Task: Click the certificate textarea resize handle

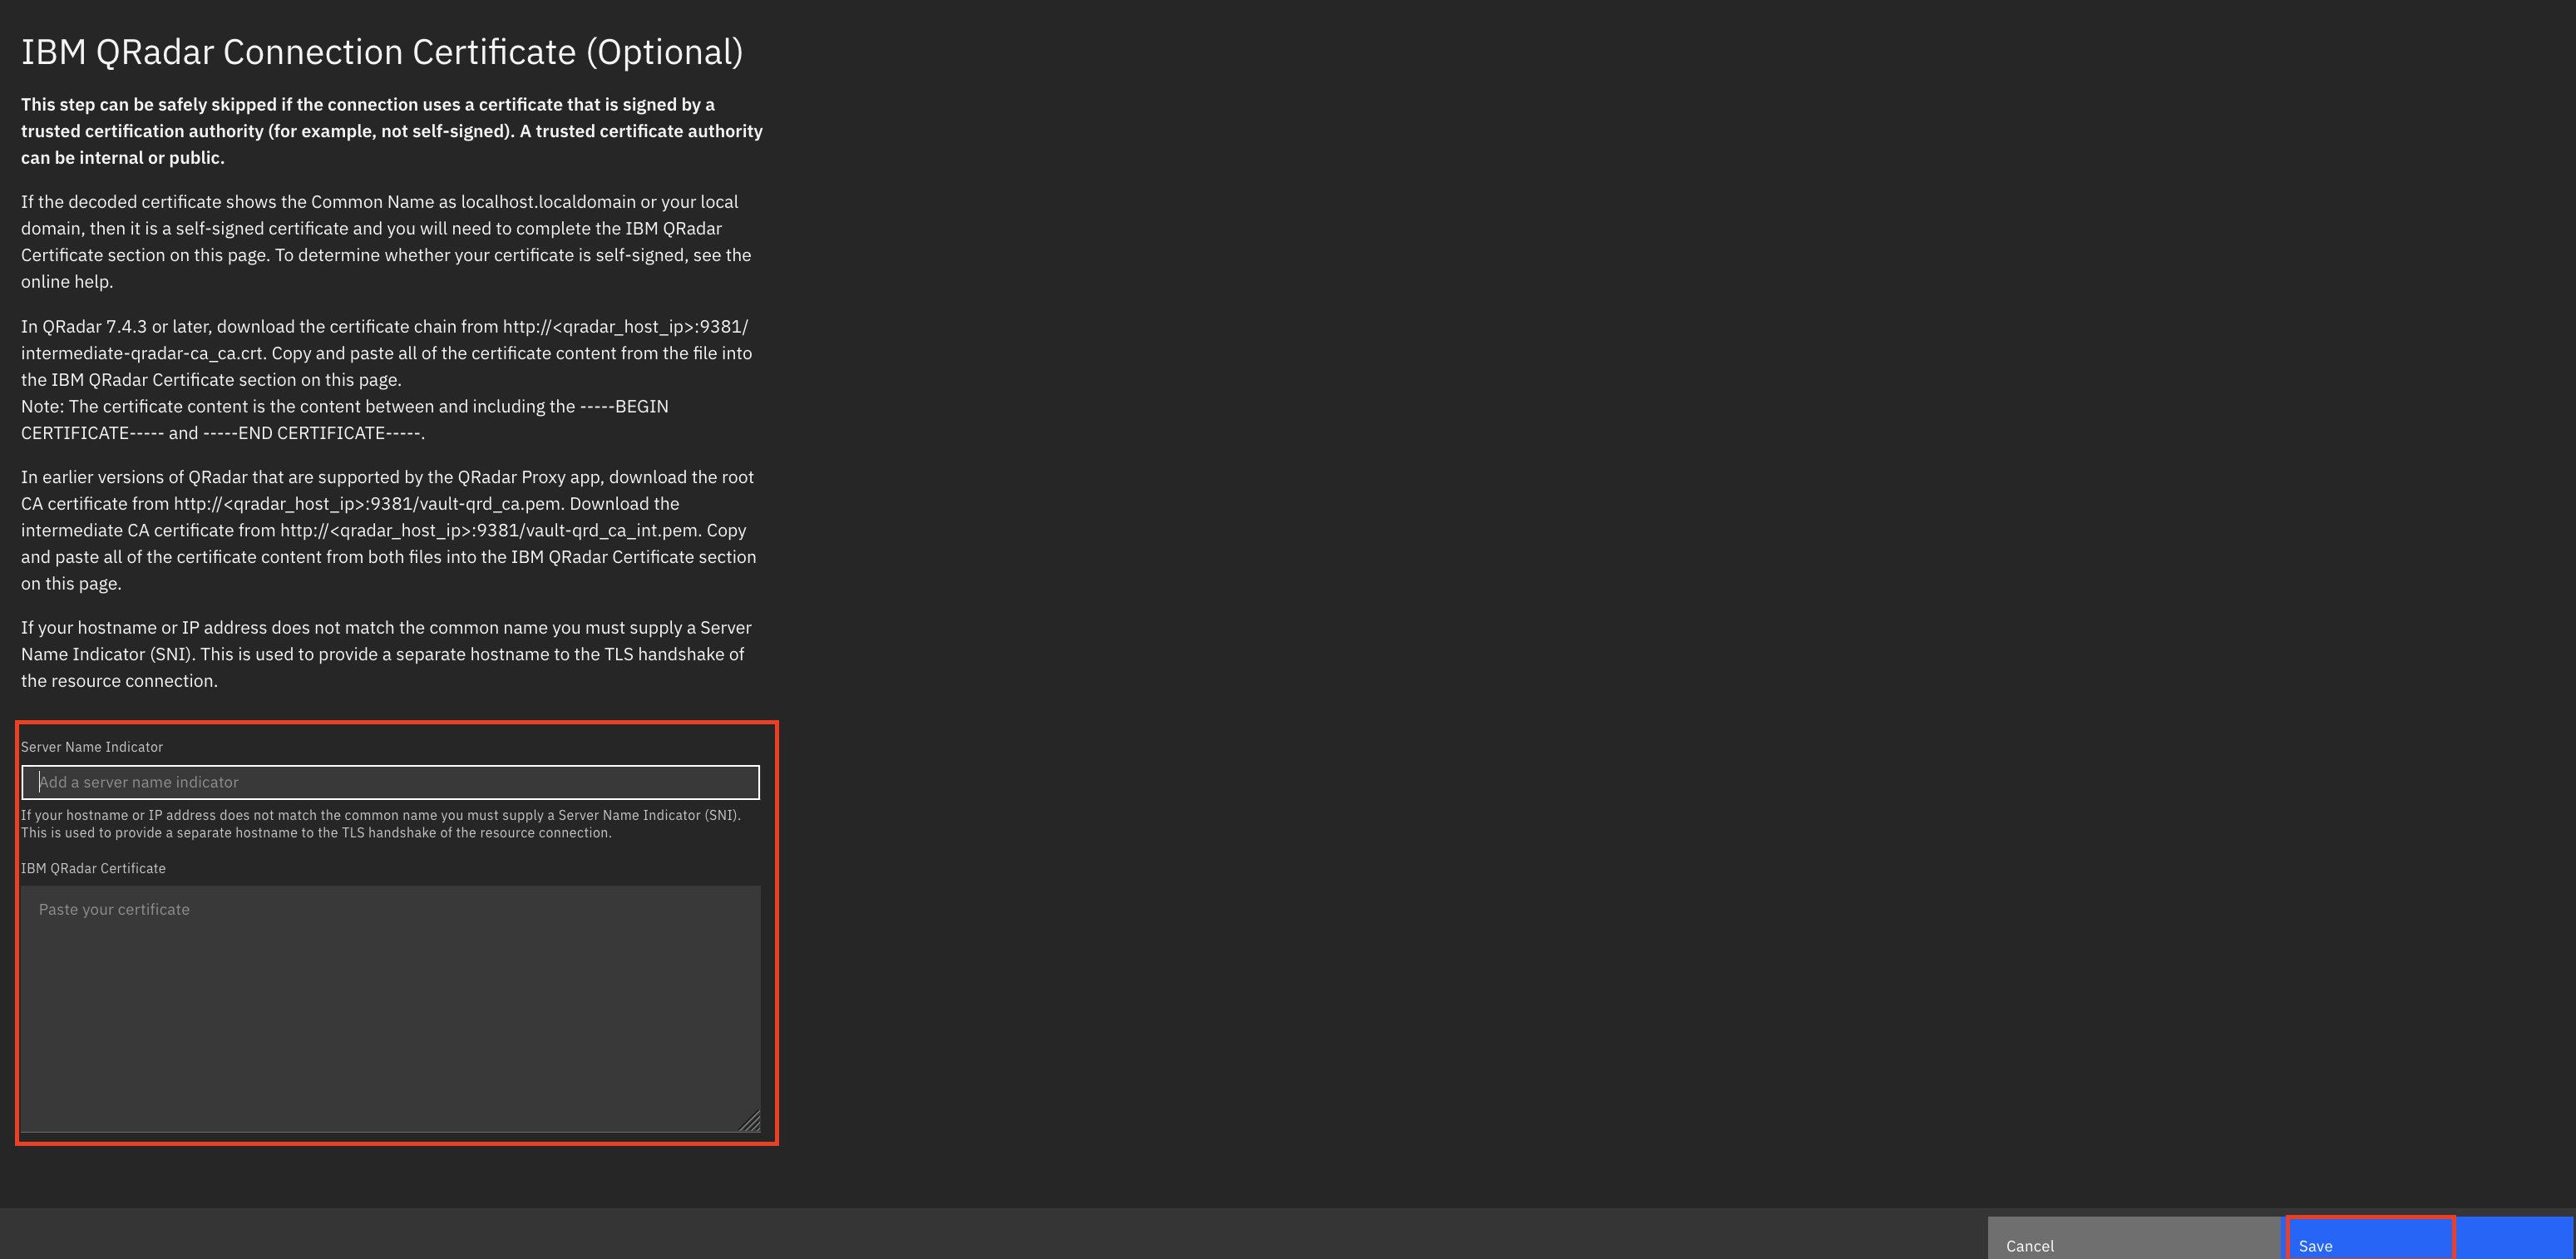Action: pos(750,1122)
